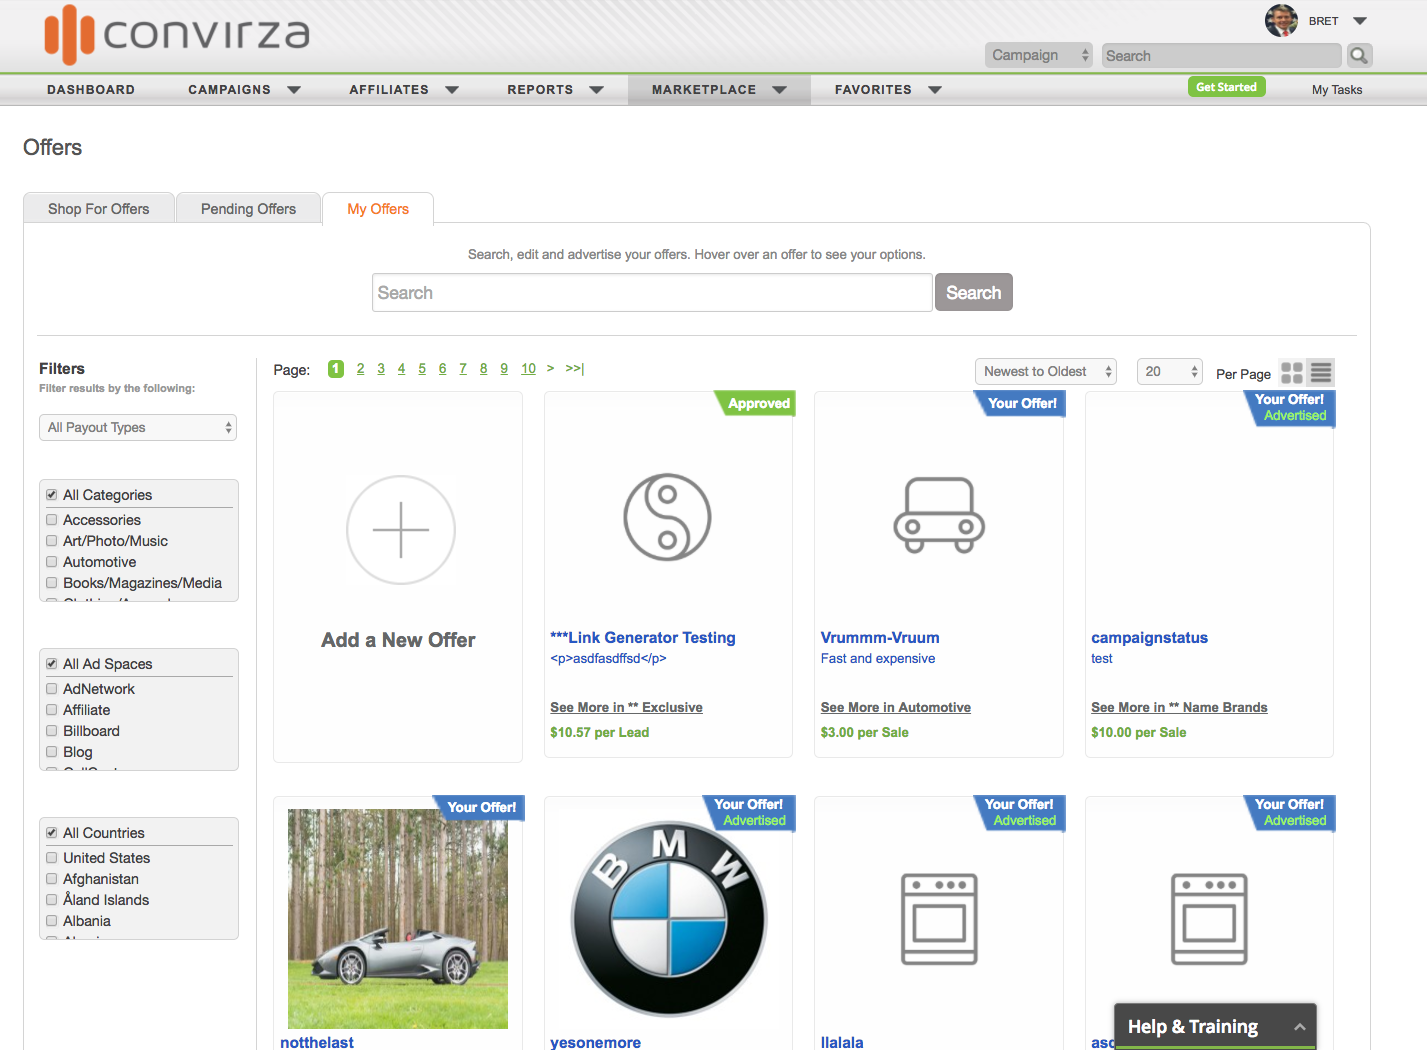Check the Automotive category
1427x1050 pixels.
click(x=52, y=562)
